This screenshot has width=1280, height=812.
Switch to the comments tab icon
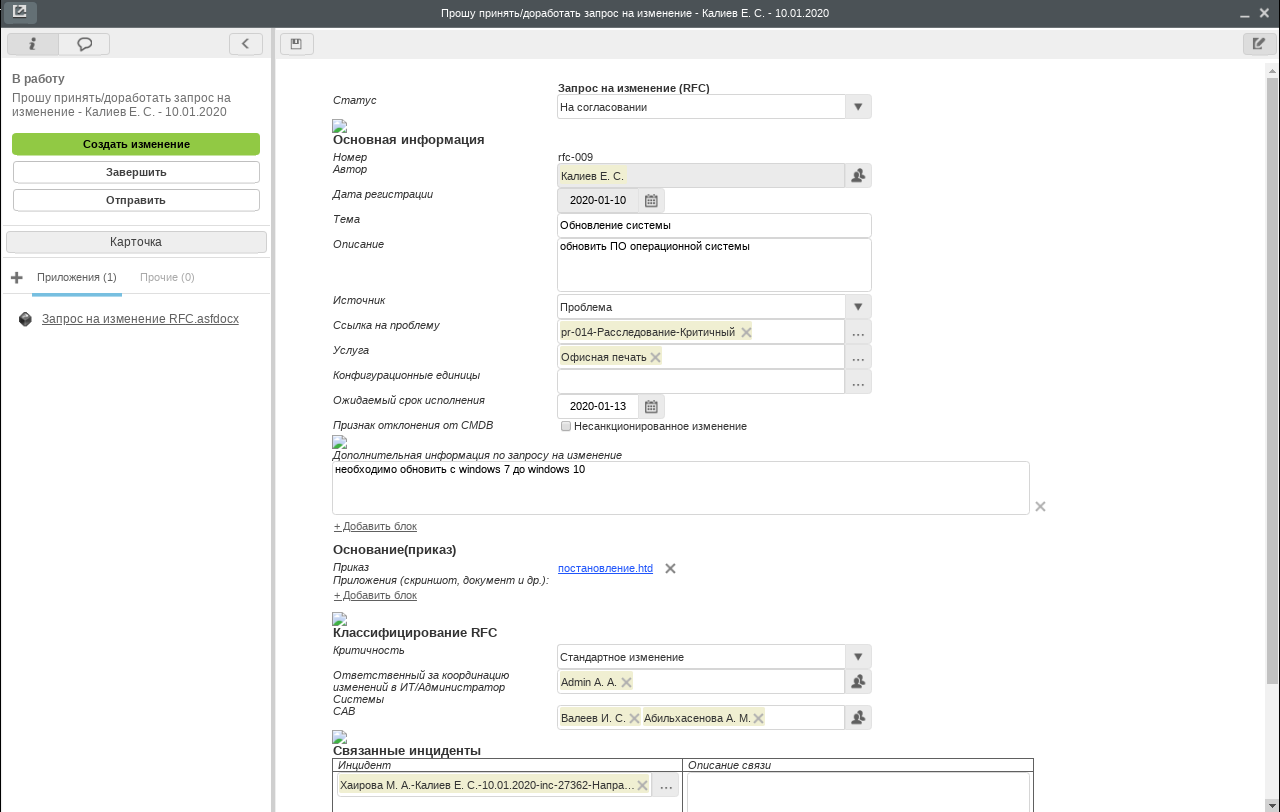click(x=85, y=44)
